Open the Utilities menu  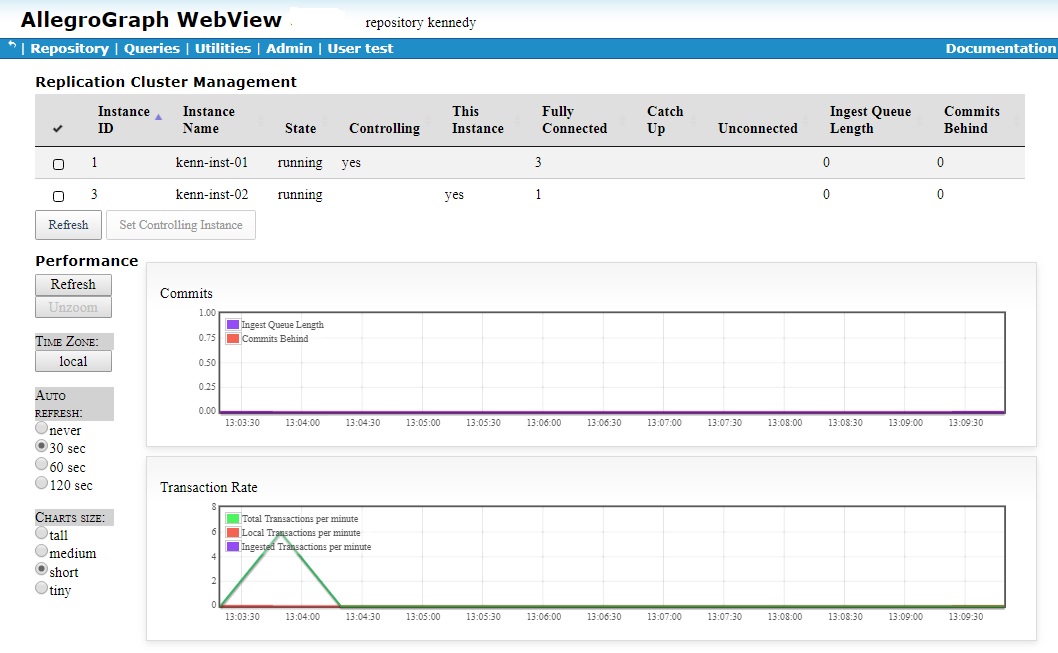point(223,47)
